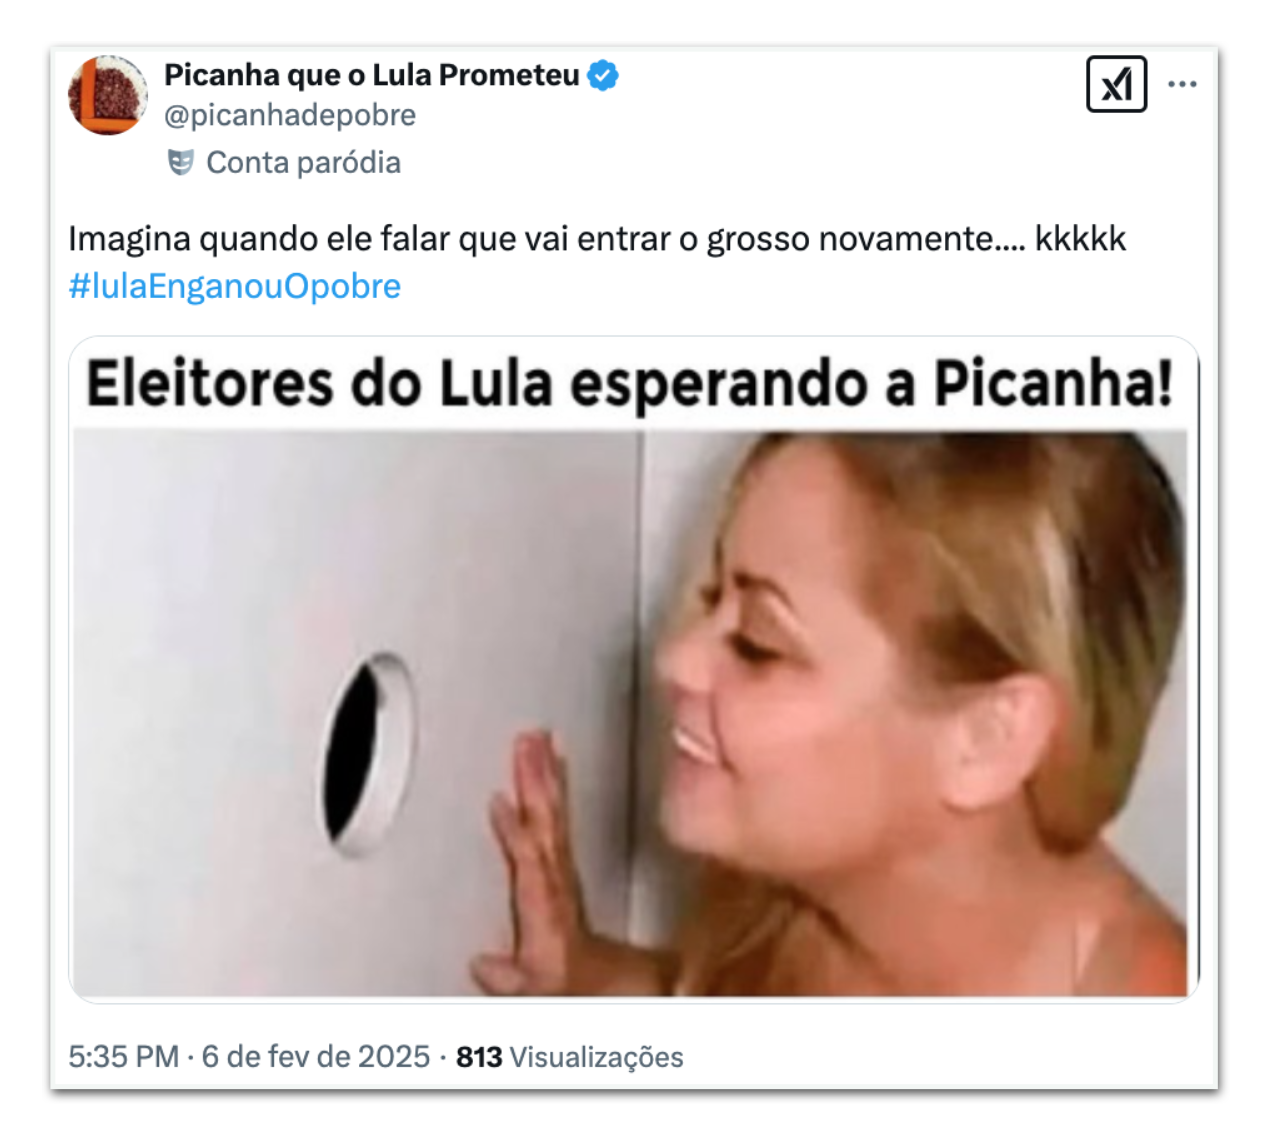Click the blue verified badge

(602, 75)
